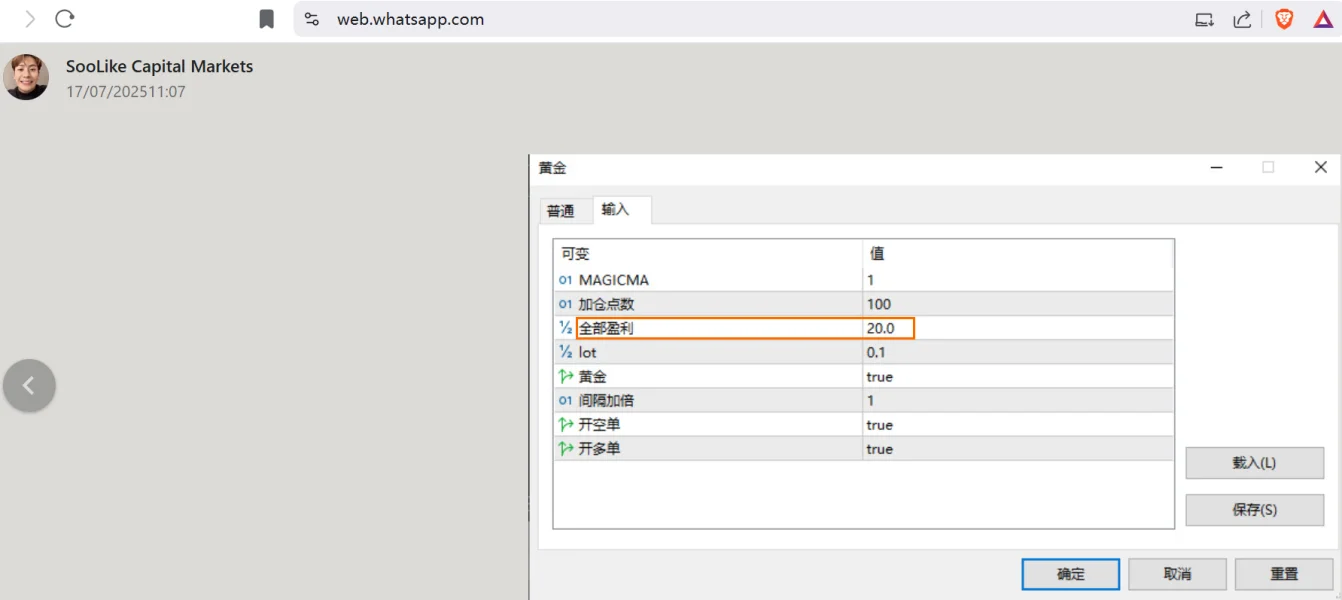
Task: Click the install-app icon in address bar
Action: (x=1204, y=19)
